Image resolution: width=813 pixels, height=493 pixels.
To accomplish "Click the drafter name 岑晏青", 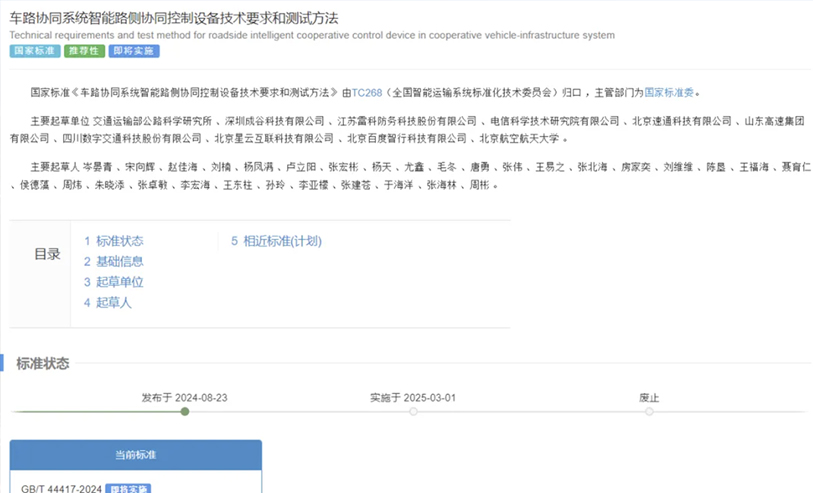I will click(x=97, y=167).
